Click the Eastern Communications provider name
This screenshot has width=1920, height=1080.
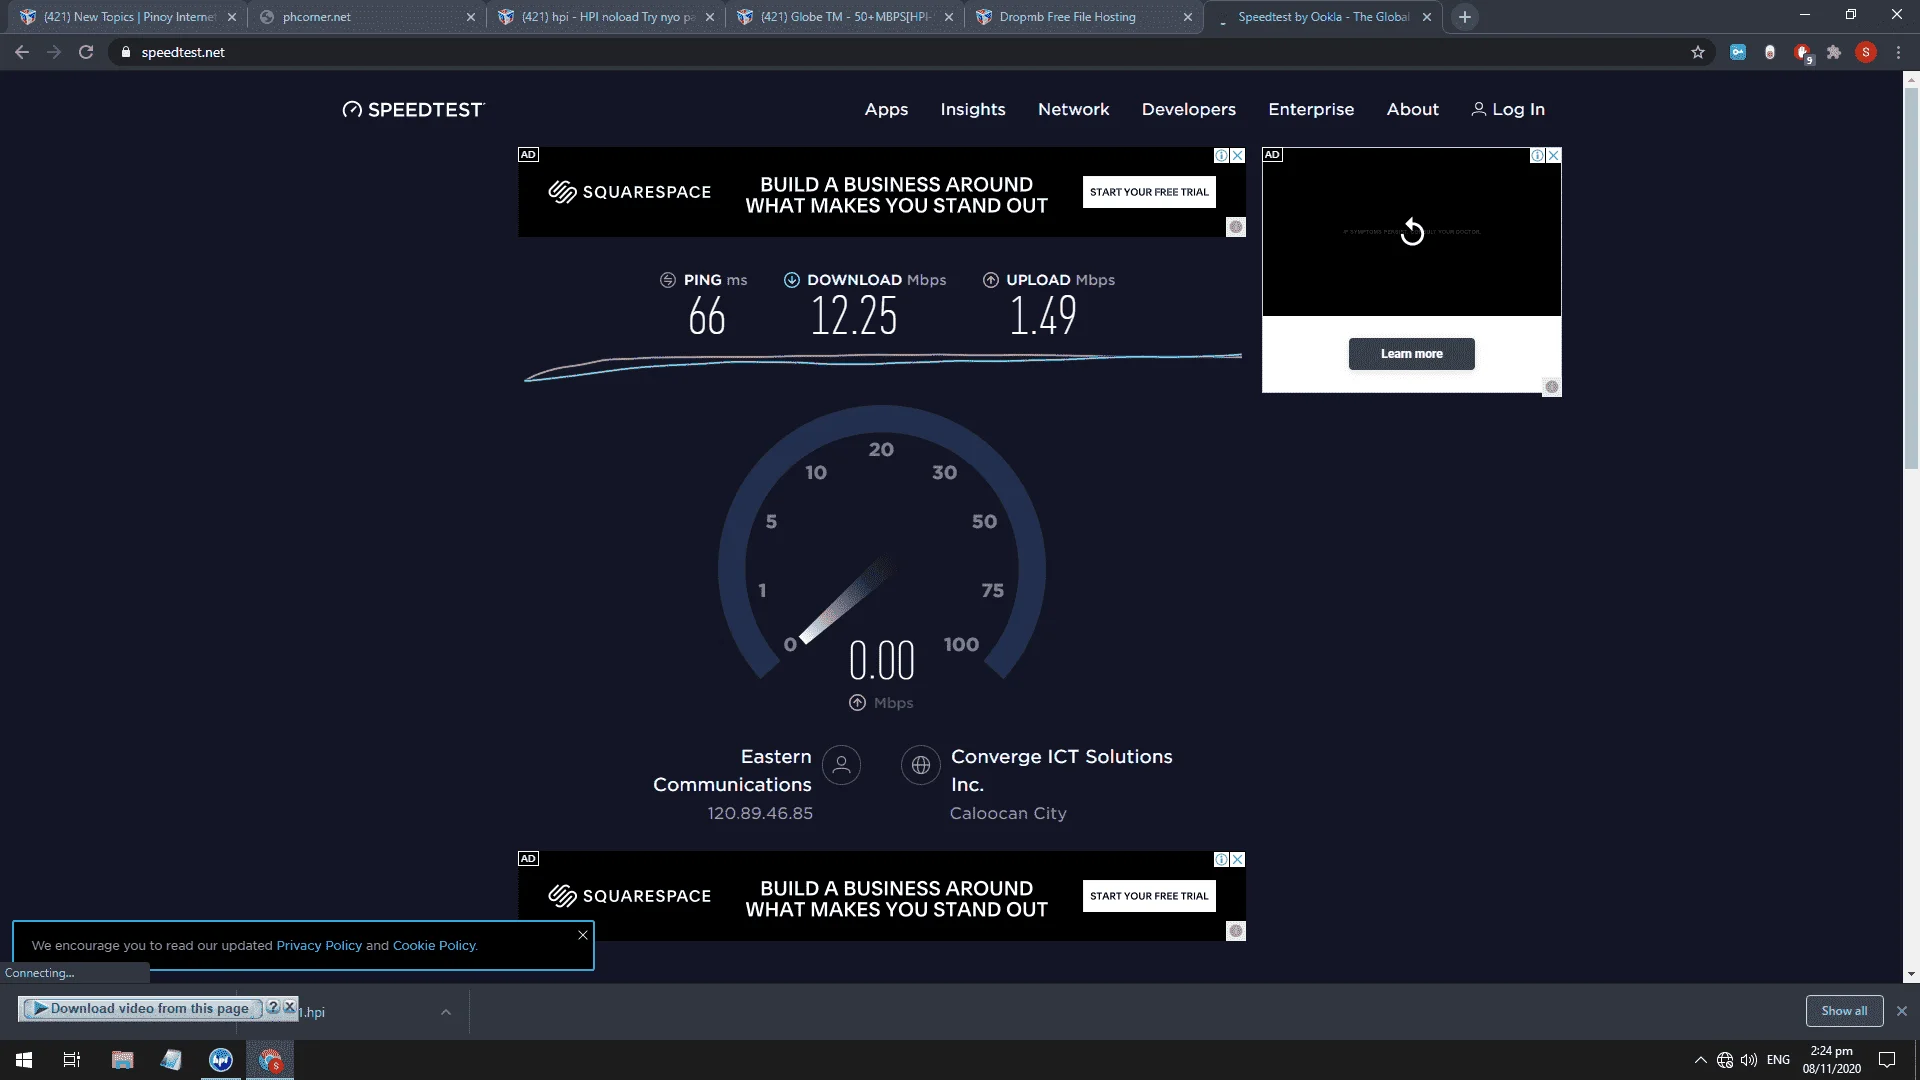[x=732, y=771]
